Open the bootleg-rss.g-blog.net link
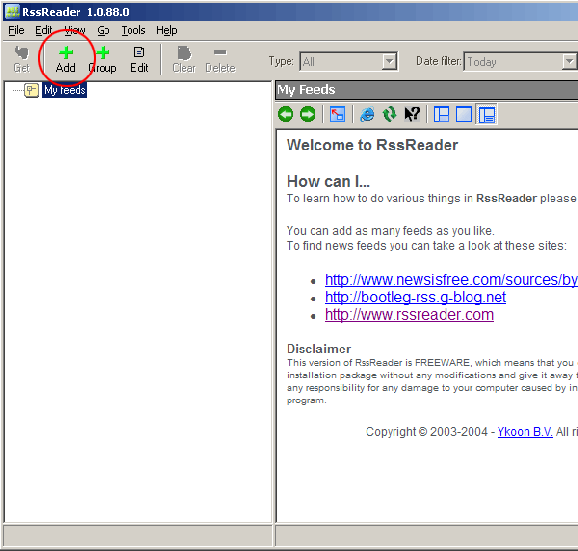Image resolution: width=578 pixels, height=551 pixels. click(x=415, y=297)
